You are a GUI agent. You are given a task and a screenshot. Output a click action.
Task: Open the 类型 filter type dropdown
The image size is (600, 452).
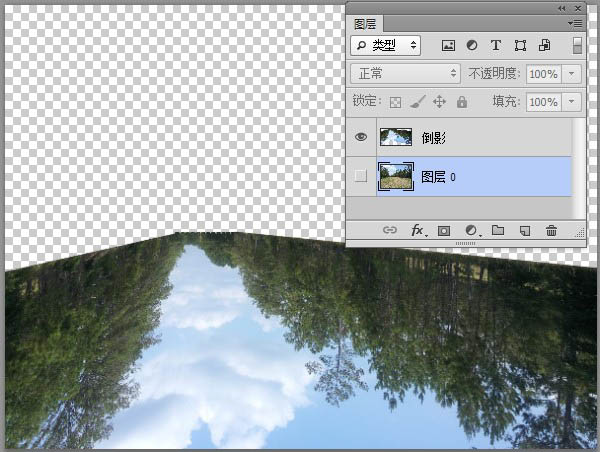tap(385, 46)
